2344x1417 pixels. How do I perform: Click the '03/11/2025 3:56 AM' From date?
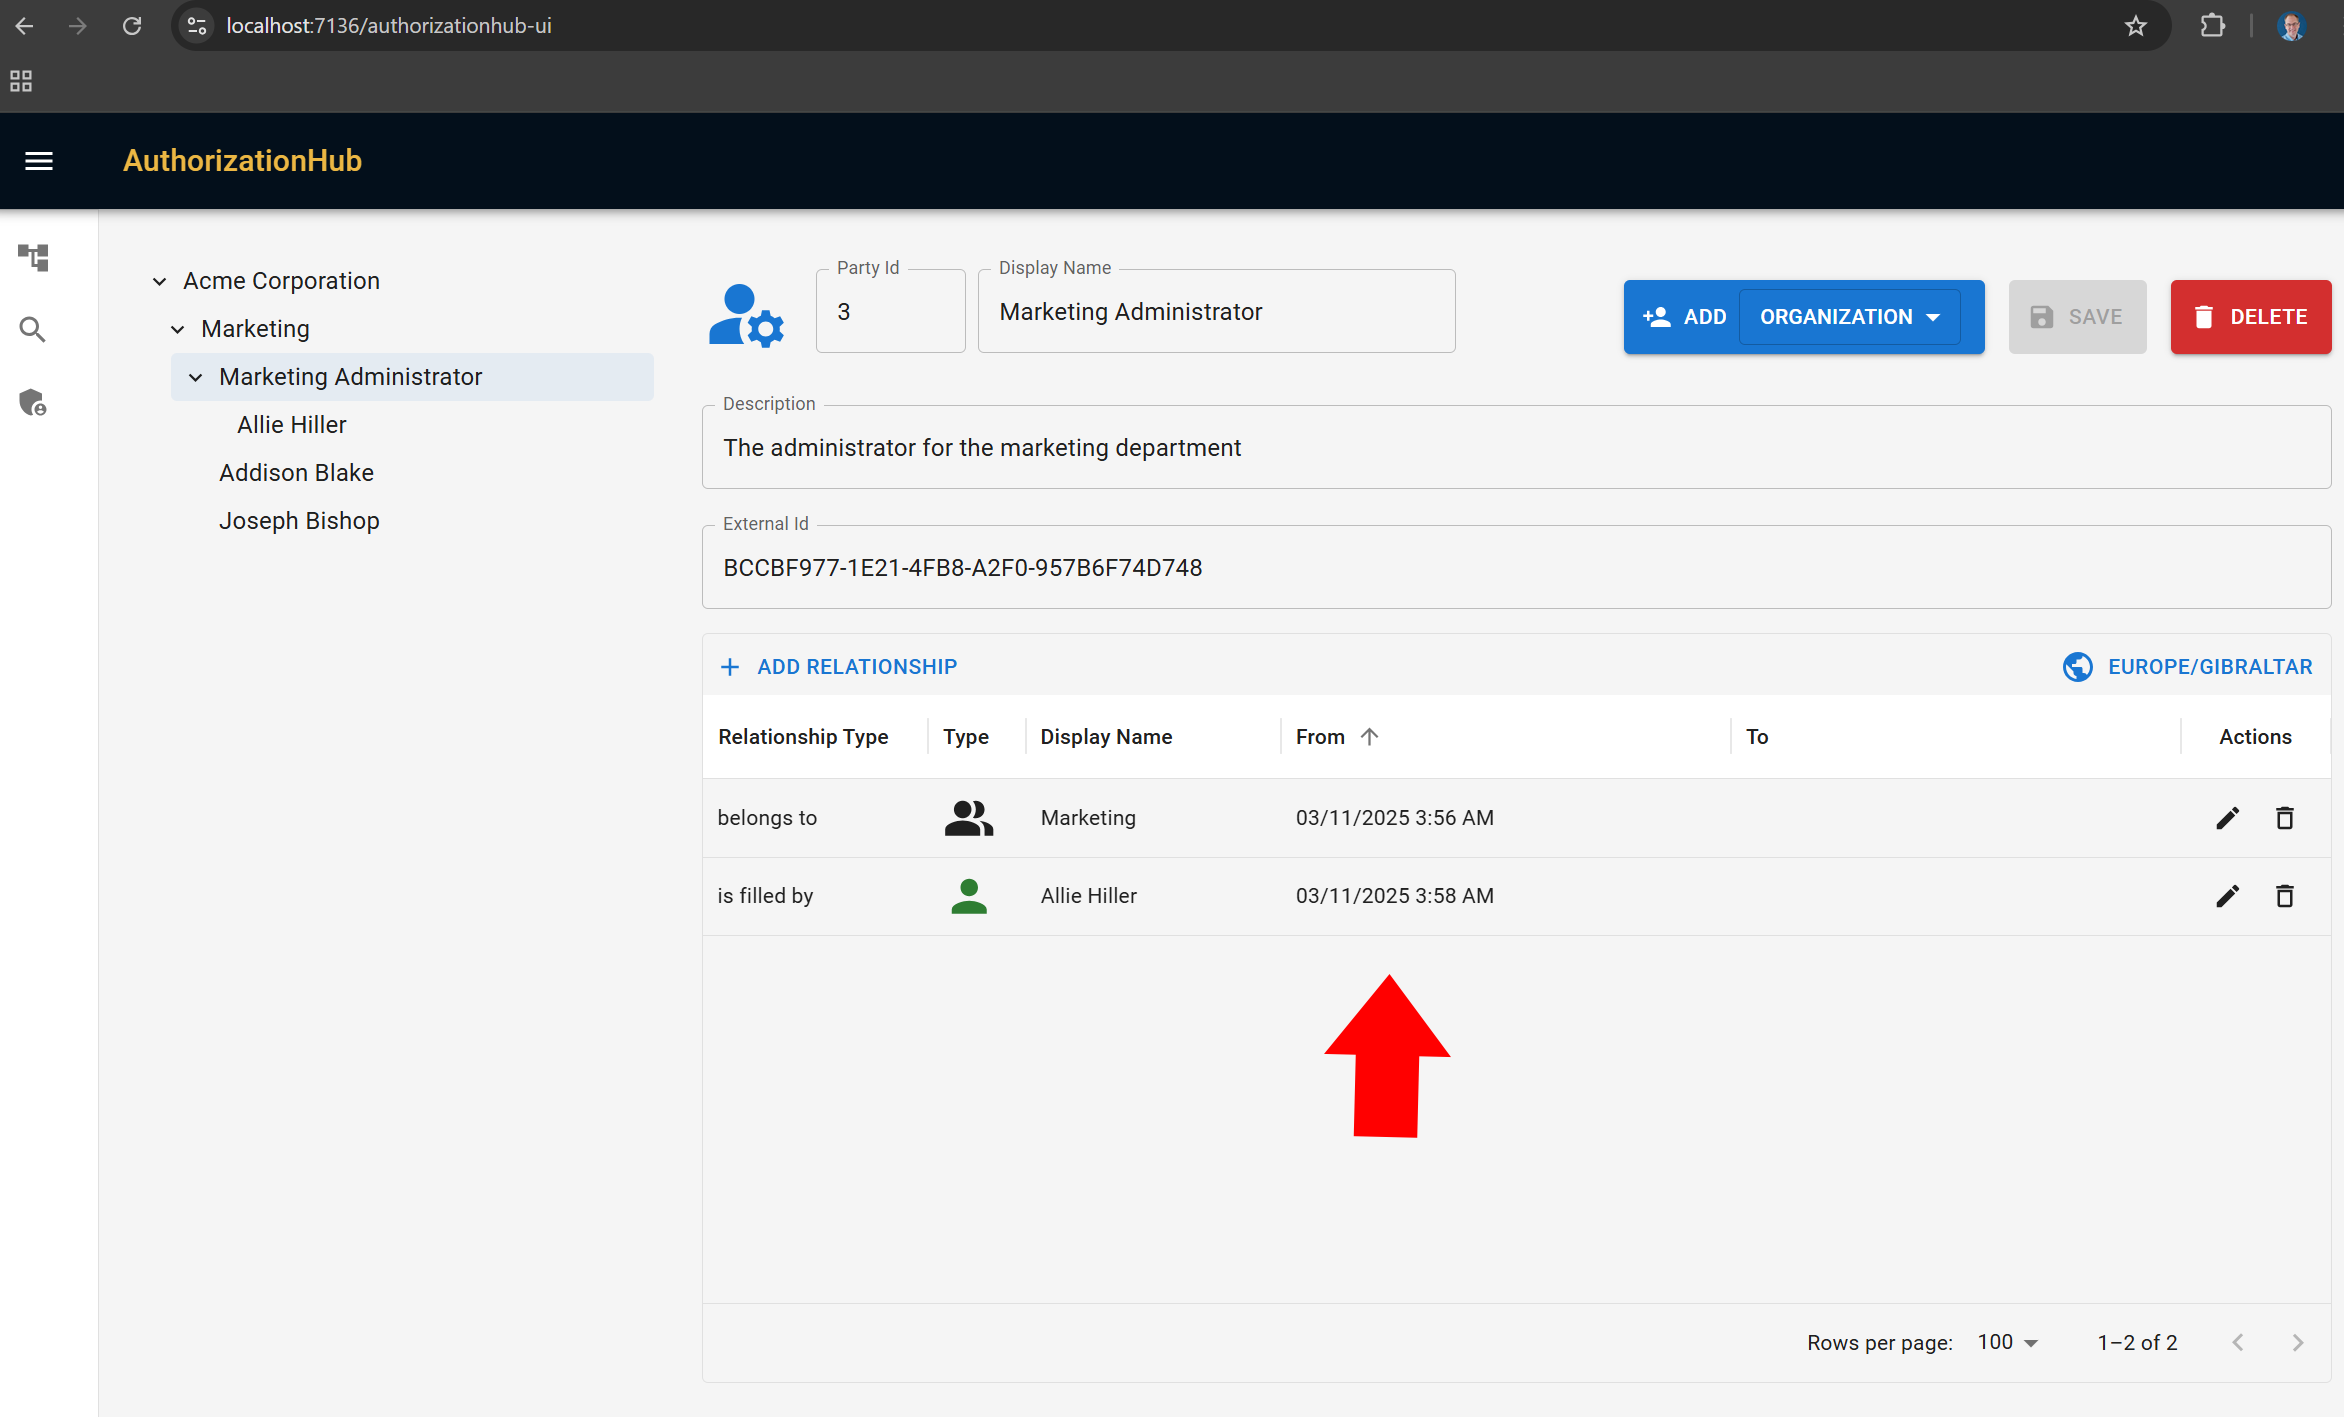tap(1394, 818)
